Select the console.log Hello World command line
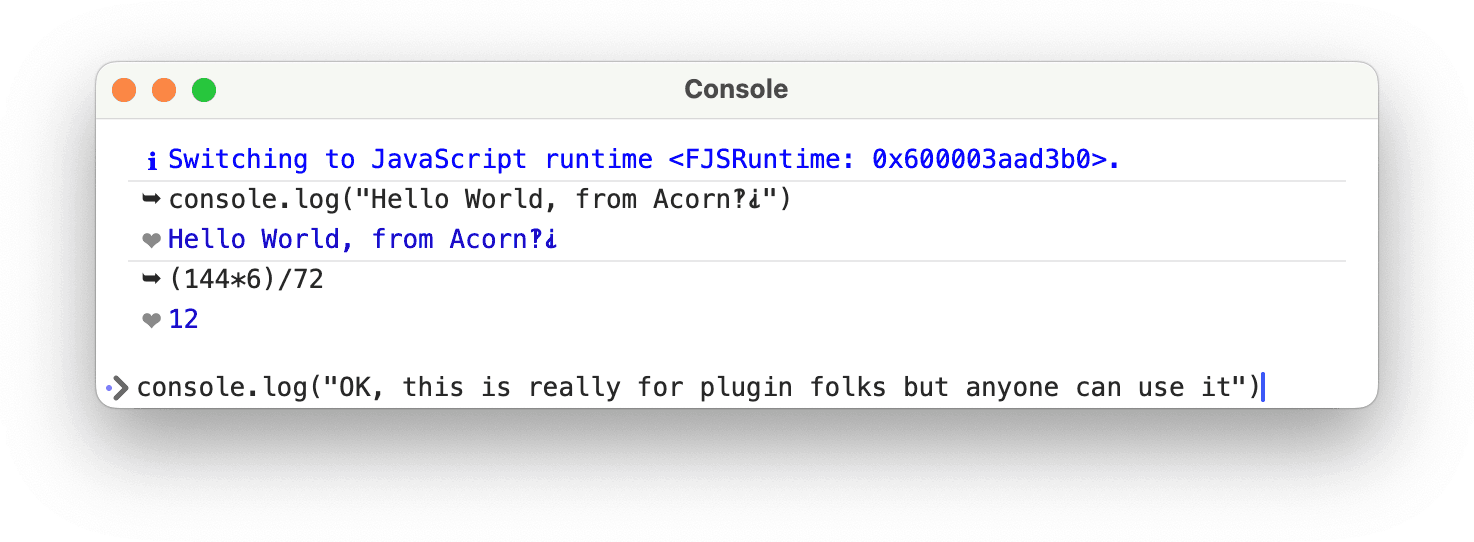The image size is (1474, 542). point(480,200)
